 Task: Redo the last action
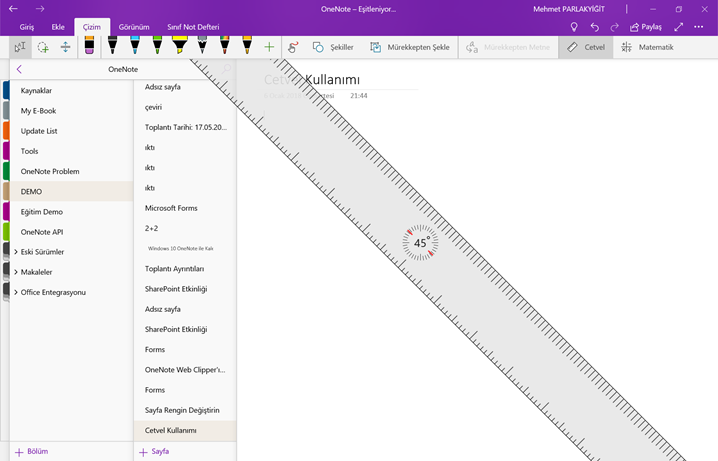tap(615, 27)
